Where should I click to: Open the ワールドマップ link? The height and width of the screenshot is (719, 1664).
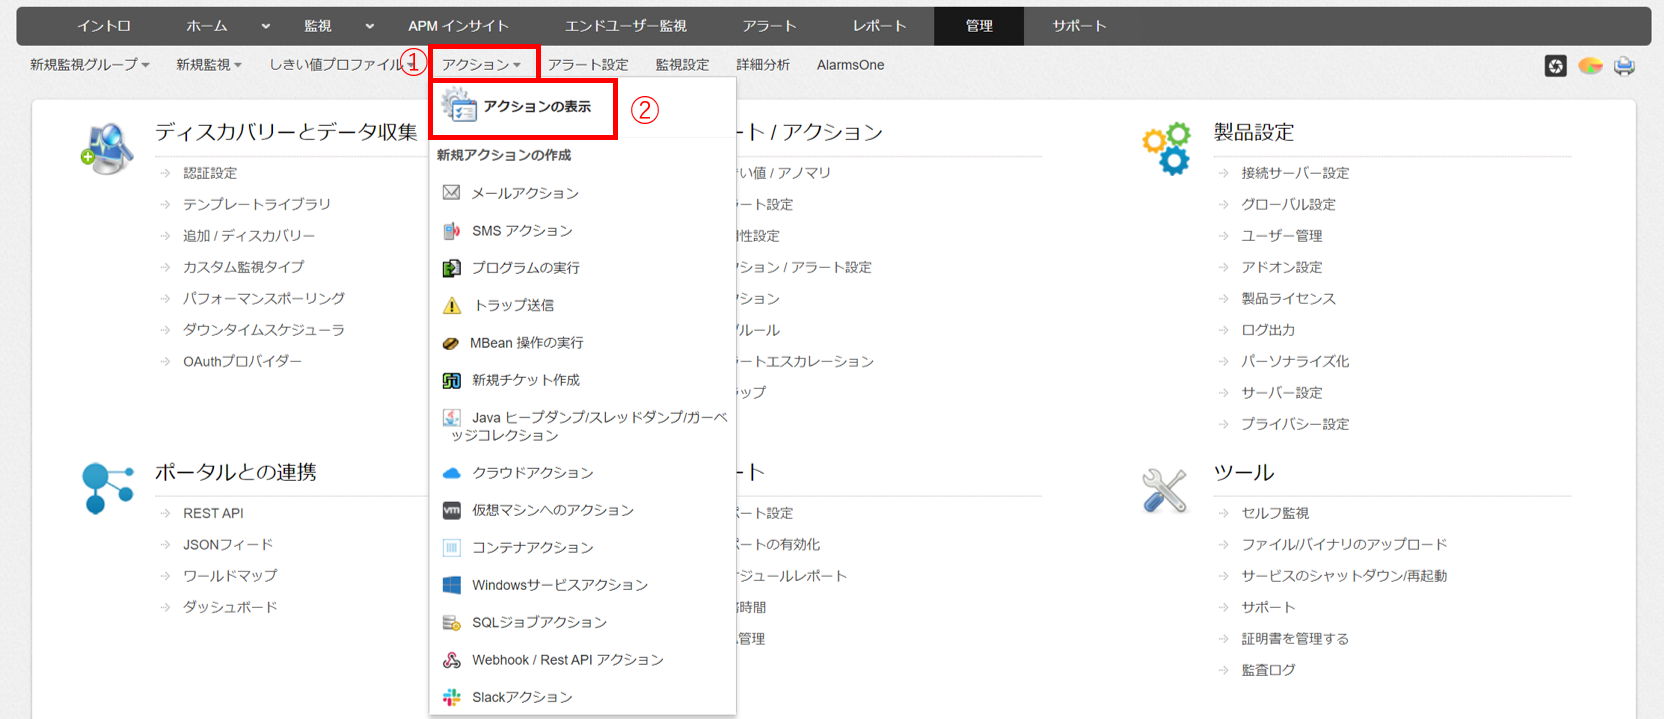[x=230, y=576]
